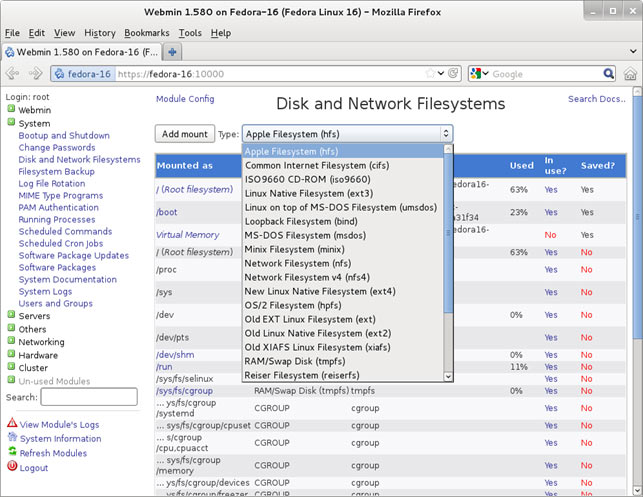Click the dropdown list scroll down arrow

pyautogui.click(x=448, y=376)
